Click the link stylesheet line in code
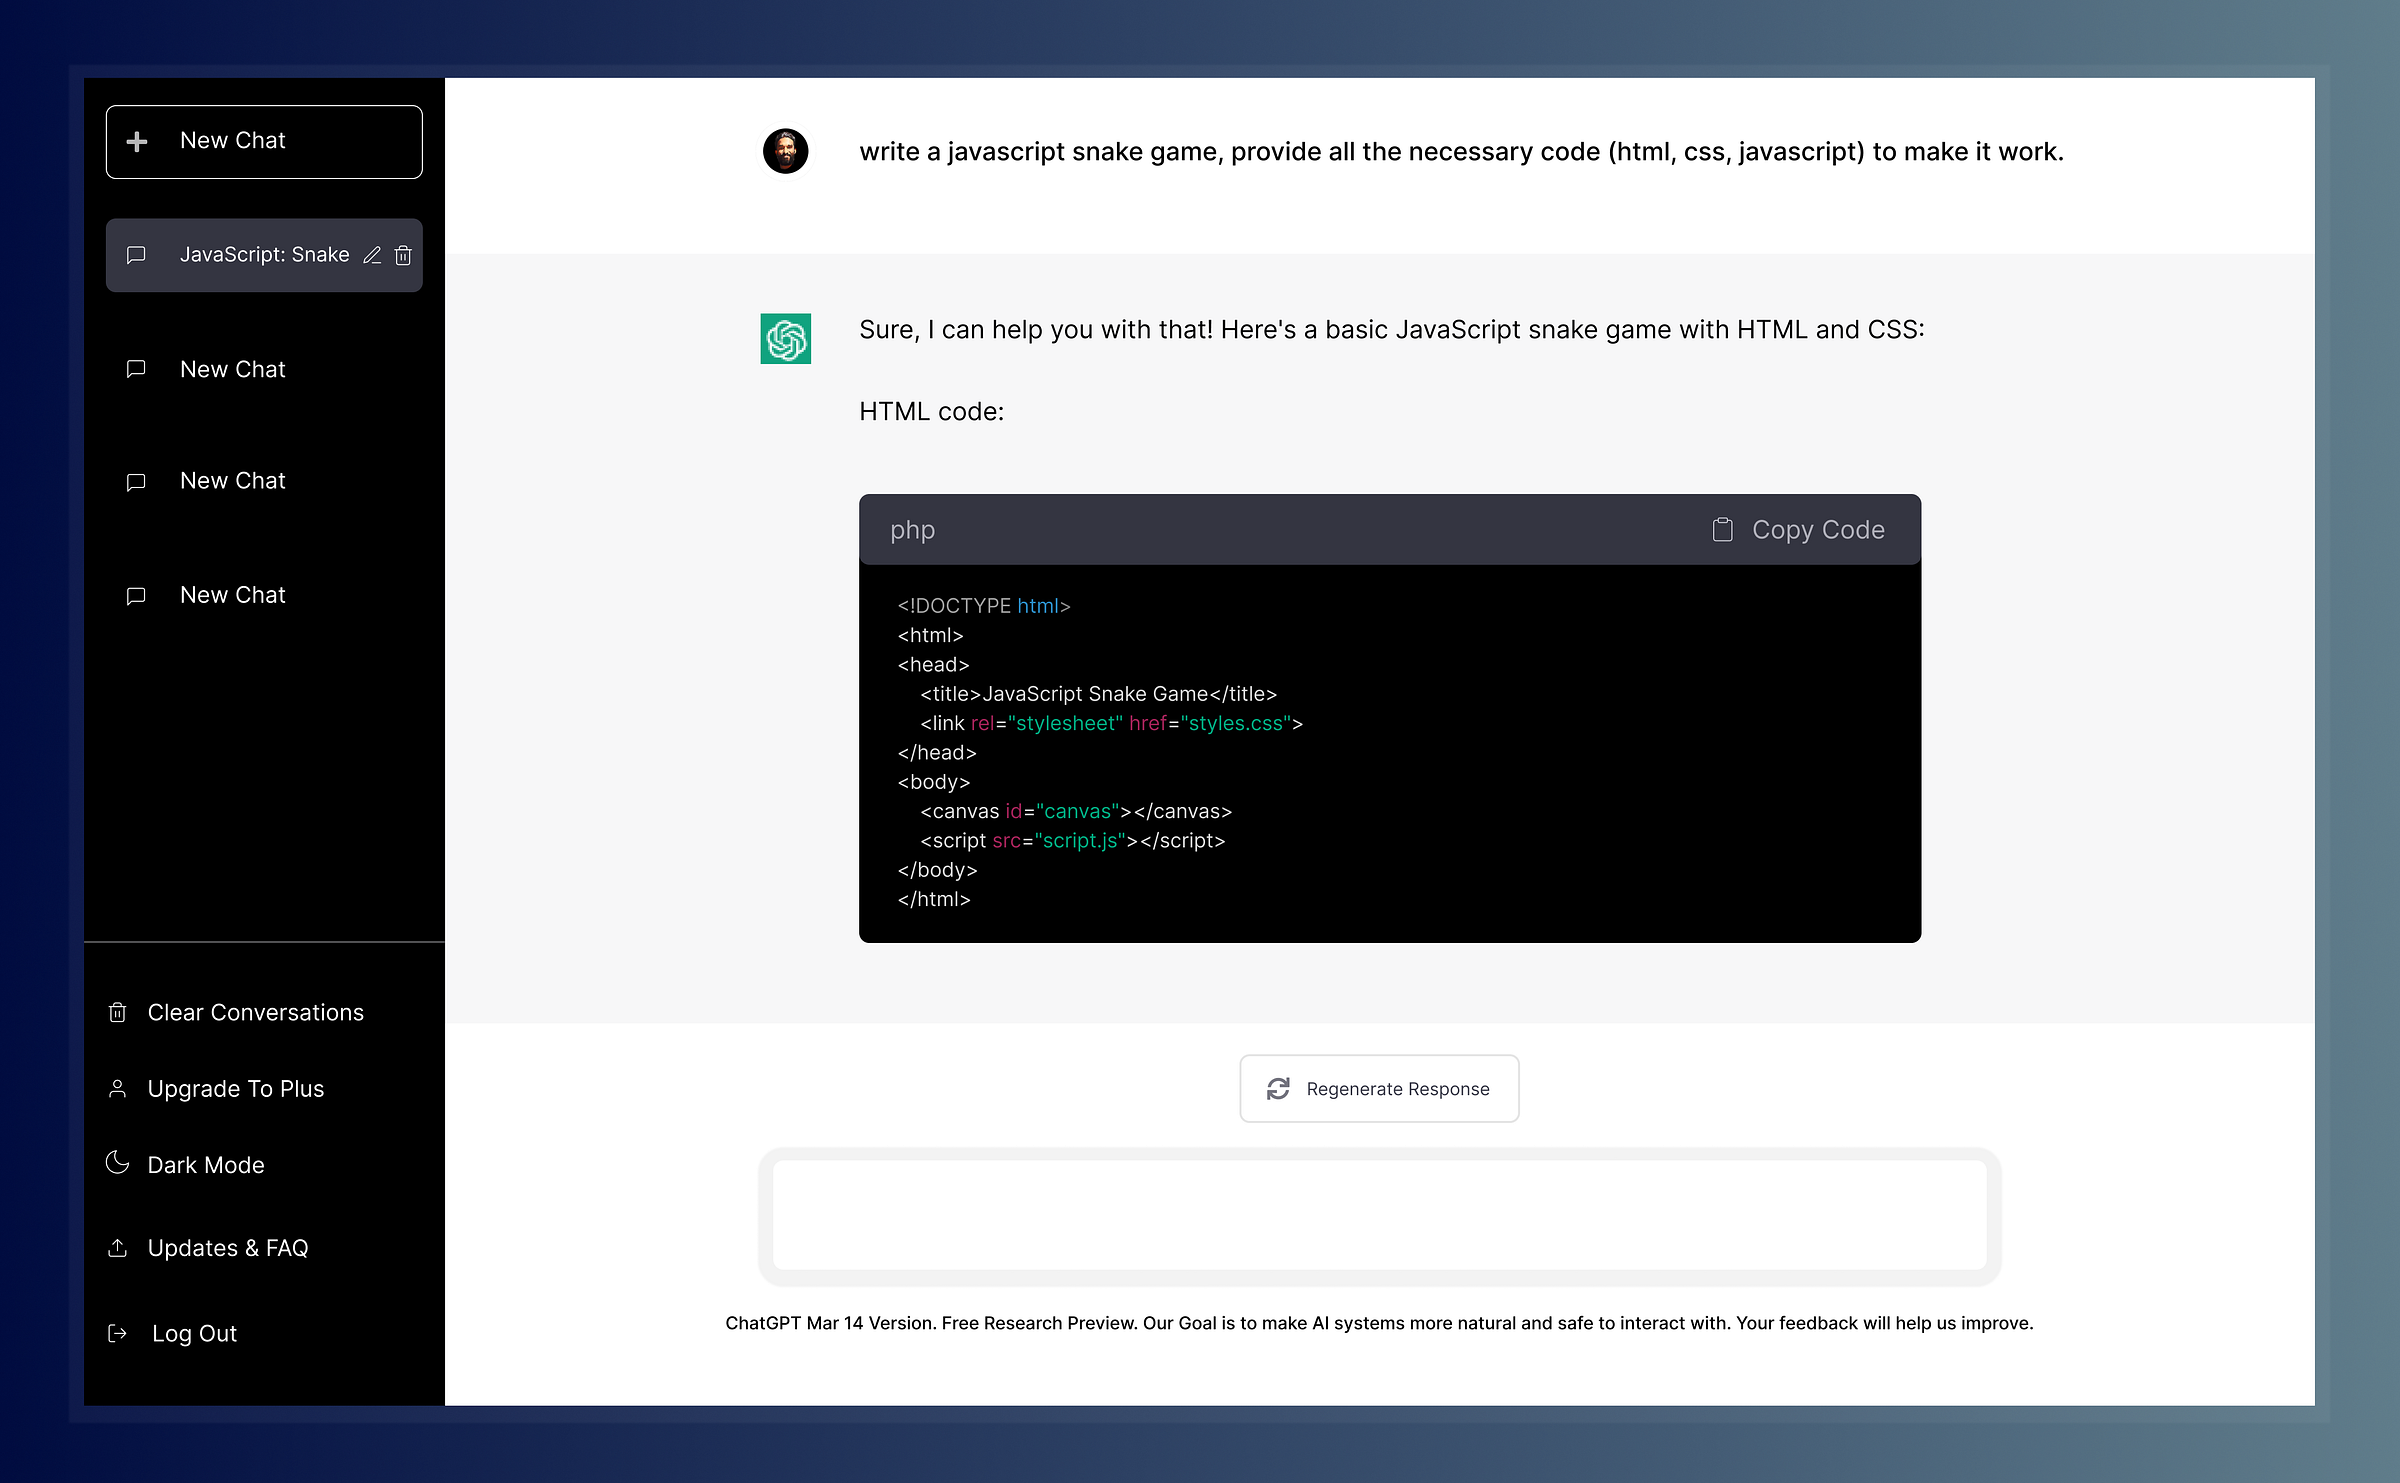The image size is (2400, 1483). pos(1112,723)
